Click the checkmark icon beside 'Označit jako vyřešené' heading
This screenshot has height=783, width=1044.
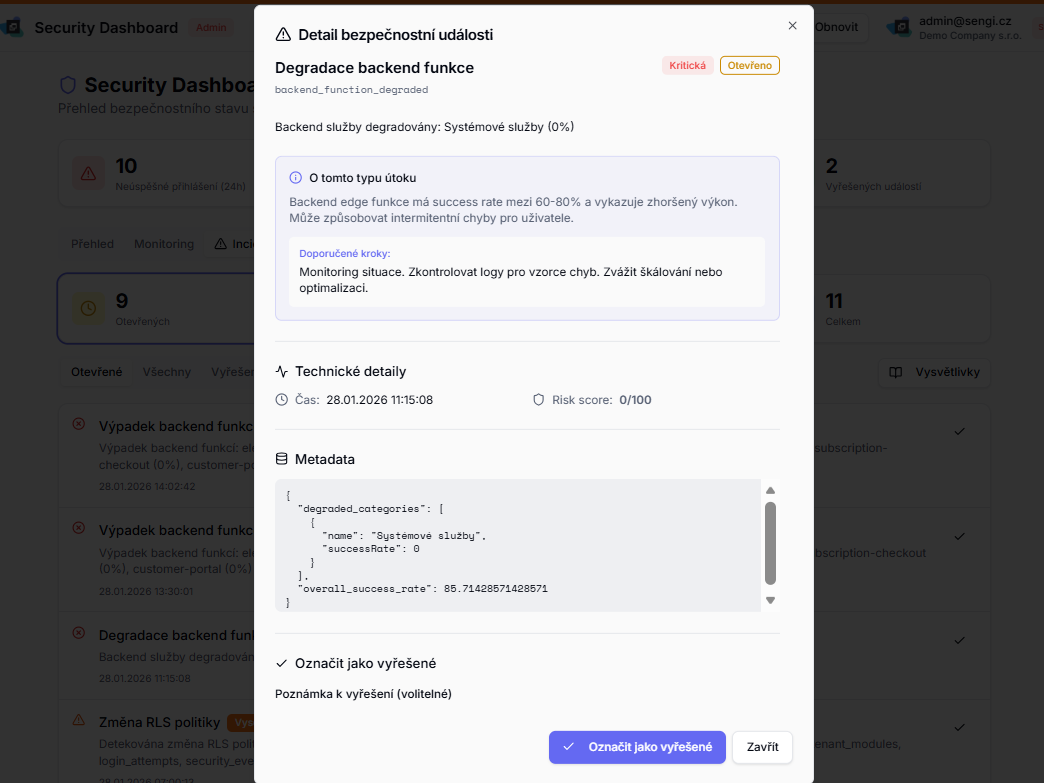click(x=282, y=663)
